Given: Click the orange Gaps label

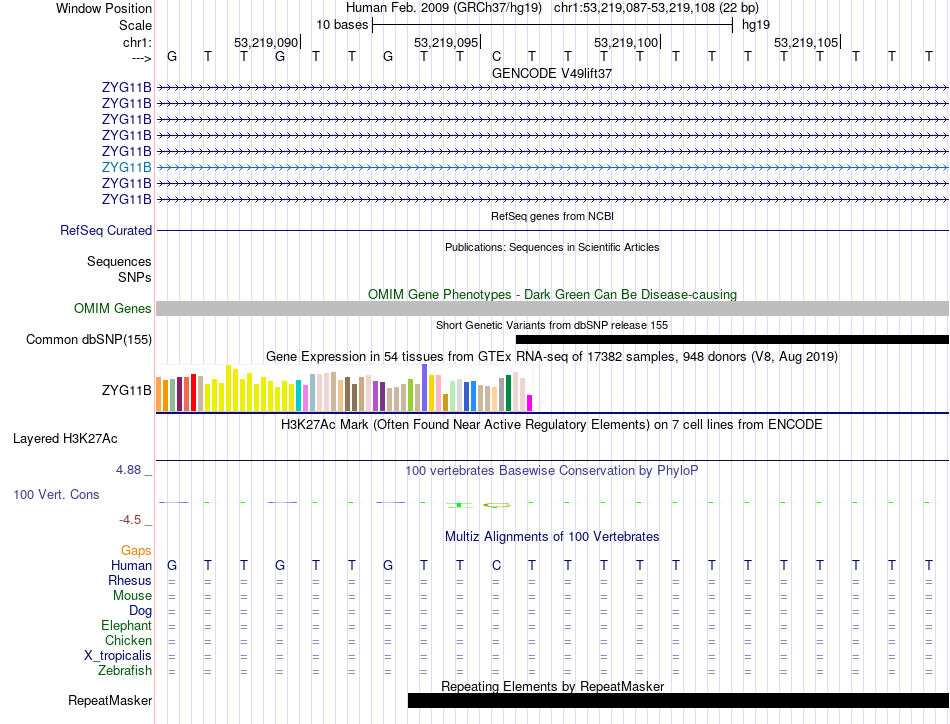Looking at the screenshot, I should 136,551.
